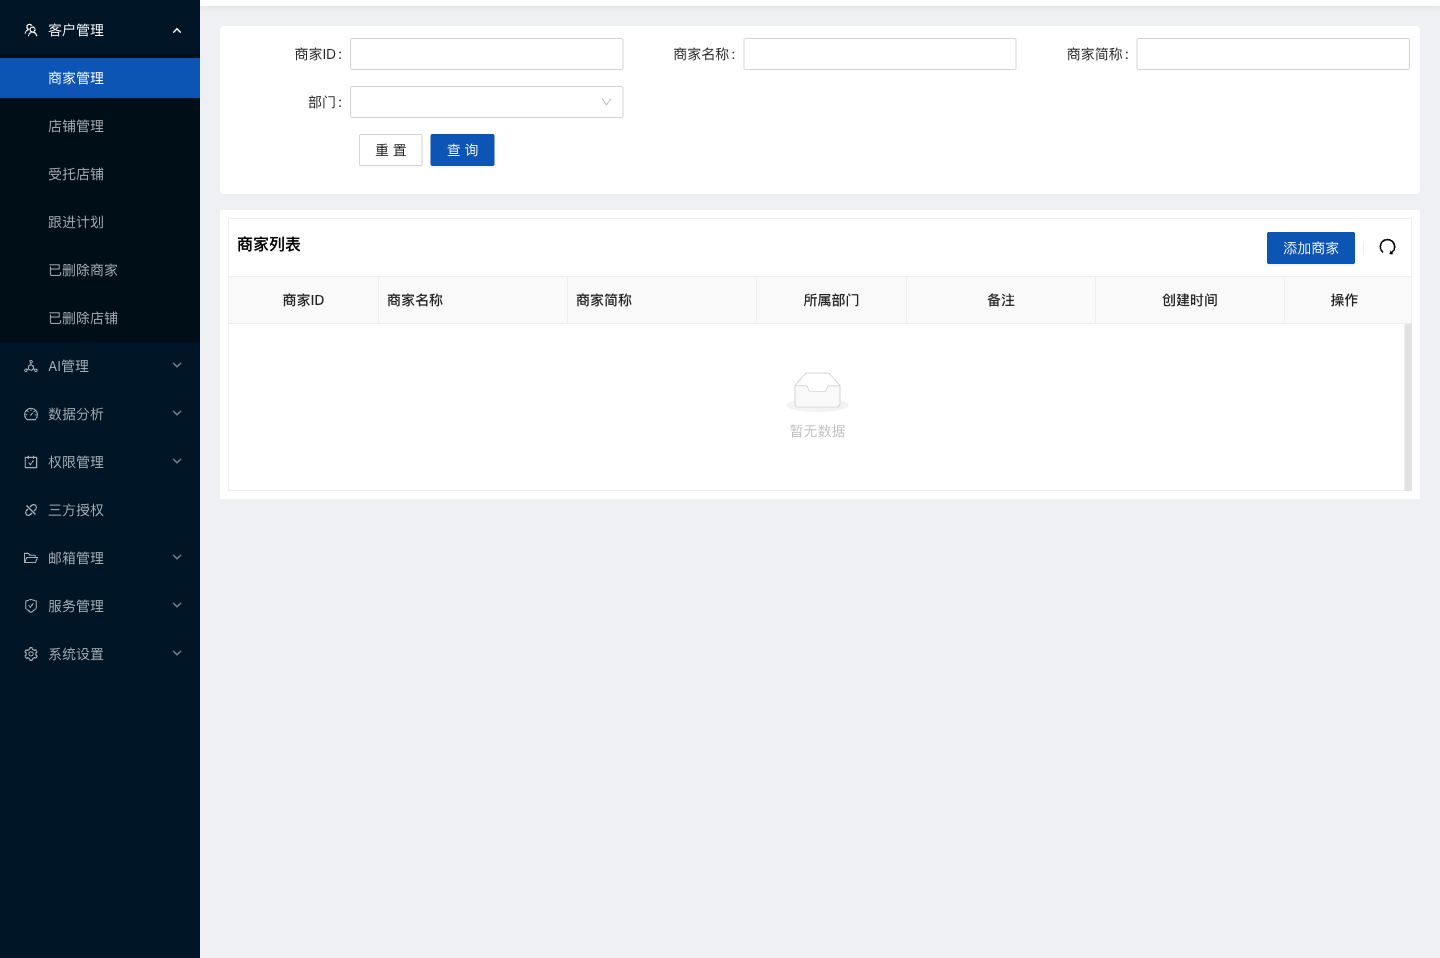Expand the 邮箱管理 submenu chevron
This screenshot has width=1440, height=958.
coord(177,558)
